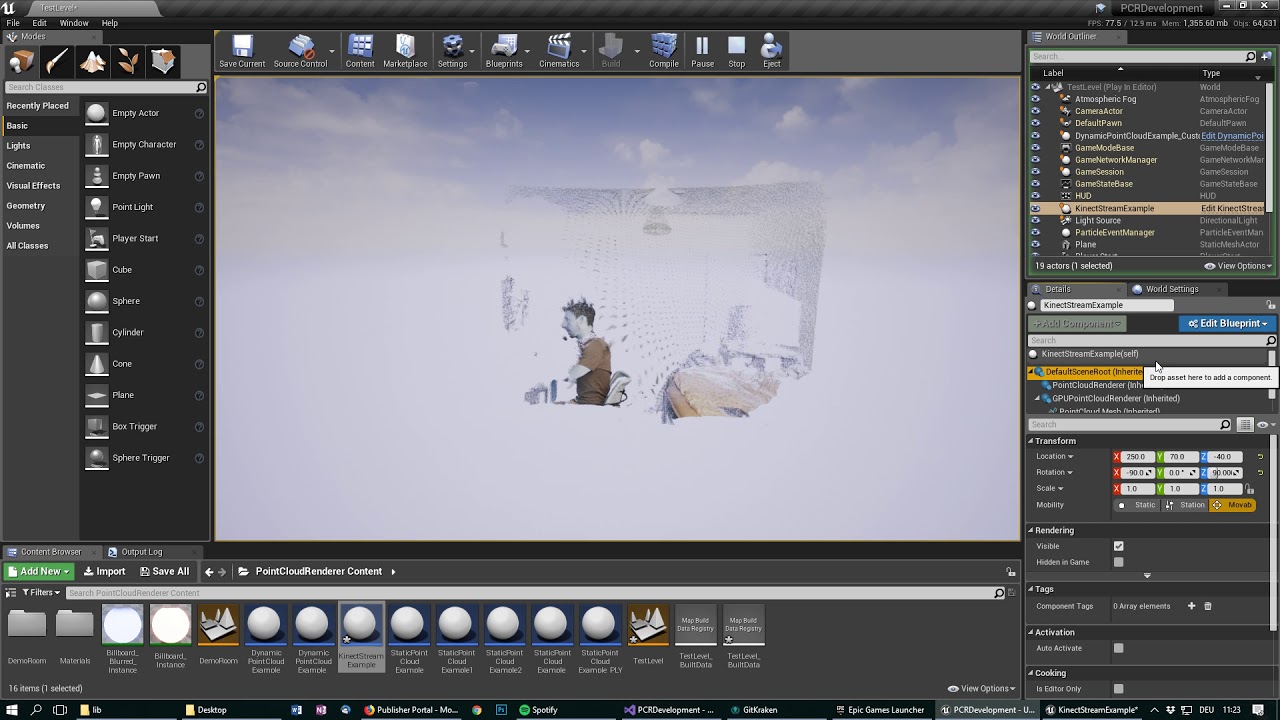The width and height of the screenshot is (1280, 720).
Task: Open the Edit KinectStream blueprint link in outliner
Action: [1232, 208]
